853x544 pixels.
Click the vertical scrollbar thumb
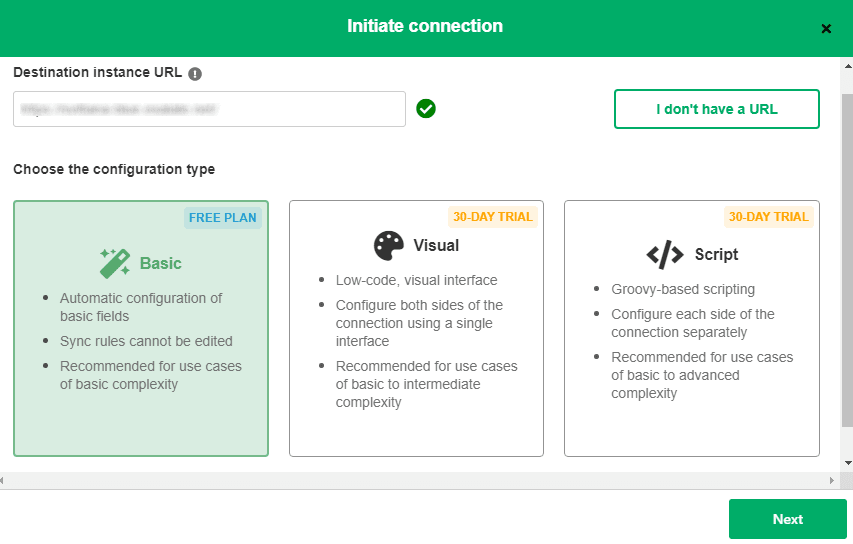848,260
